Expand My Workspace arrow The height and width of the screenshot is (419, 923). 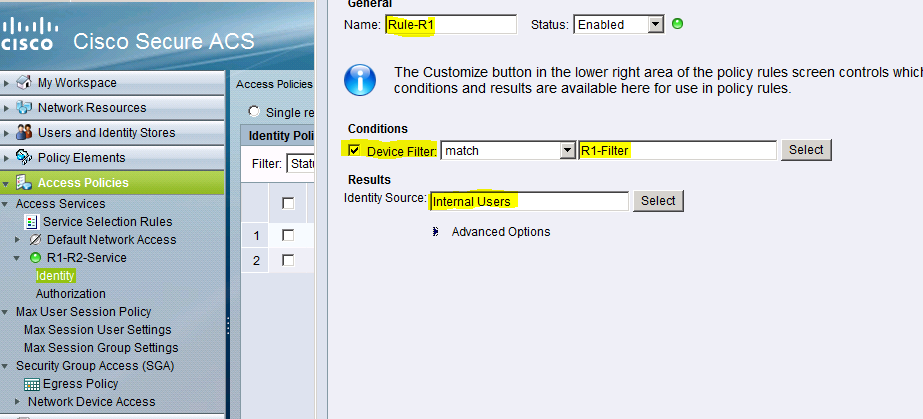tap(6, 83)
